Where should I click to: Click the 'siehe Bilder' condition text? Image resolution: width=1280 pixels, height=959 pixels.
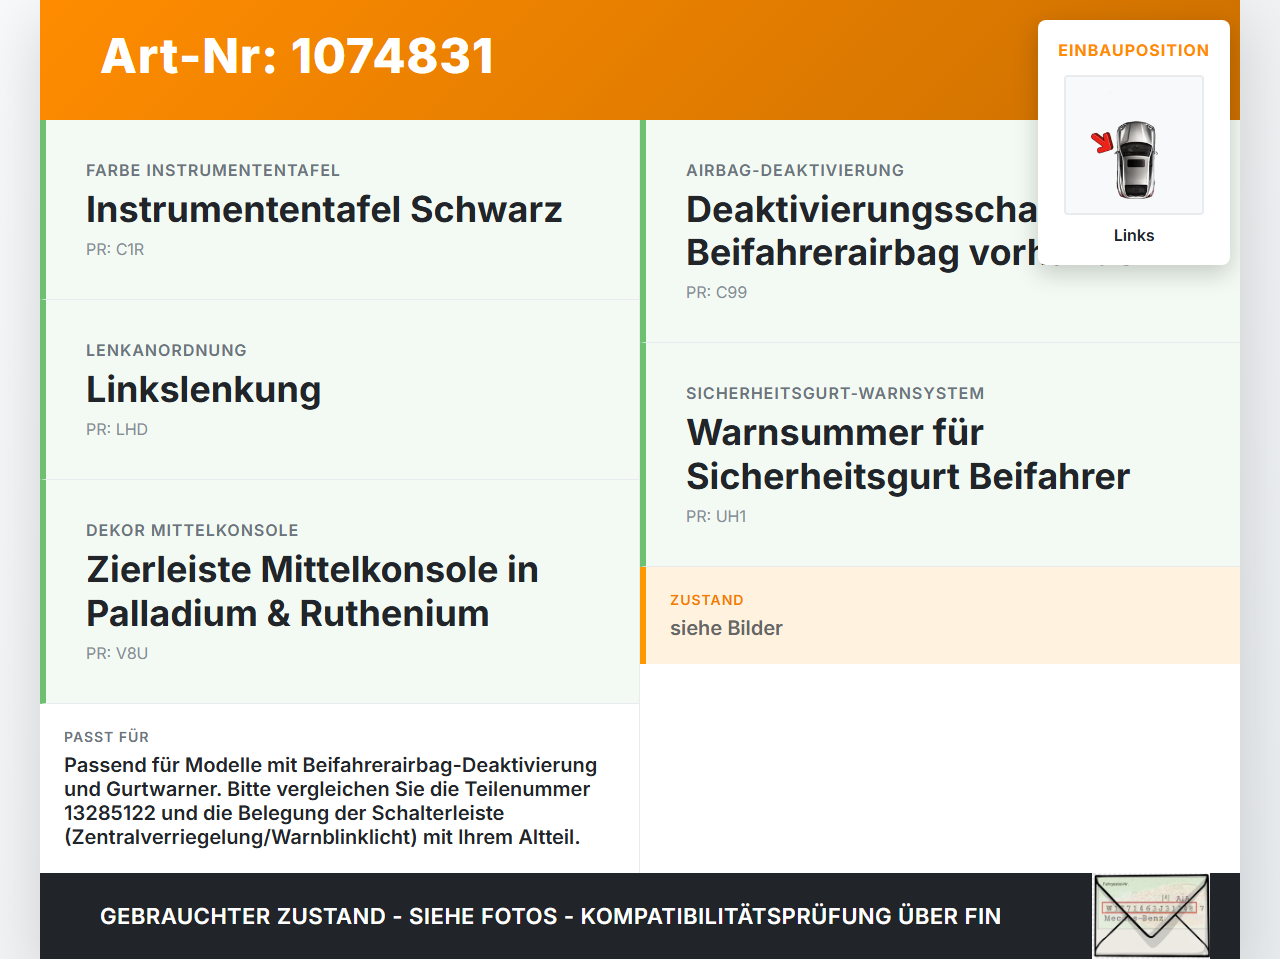click(x=726, y=628)
